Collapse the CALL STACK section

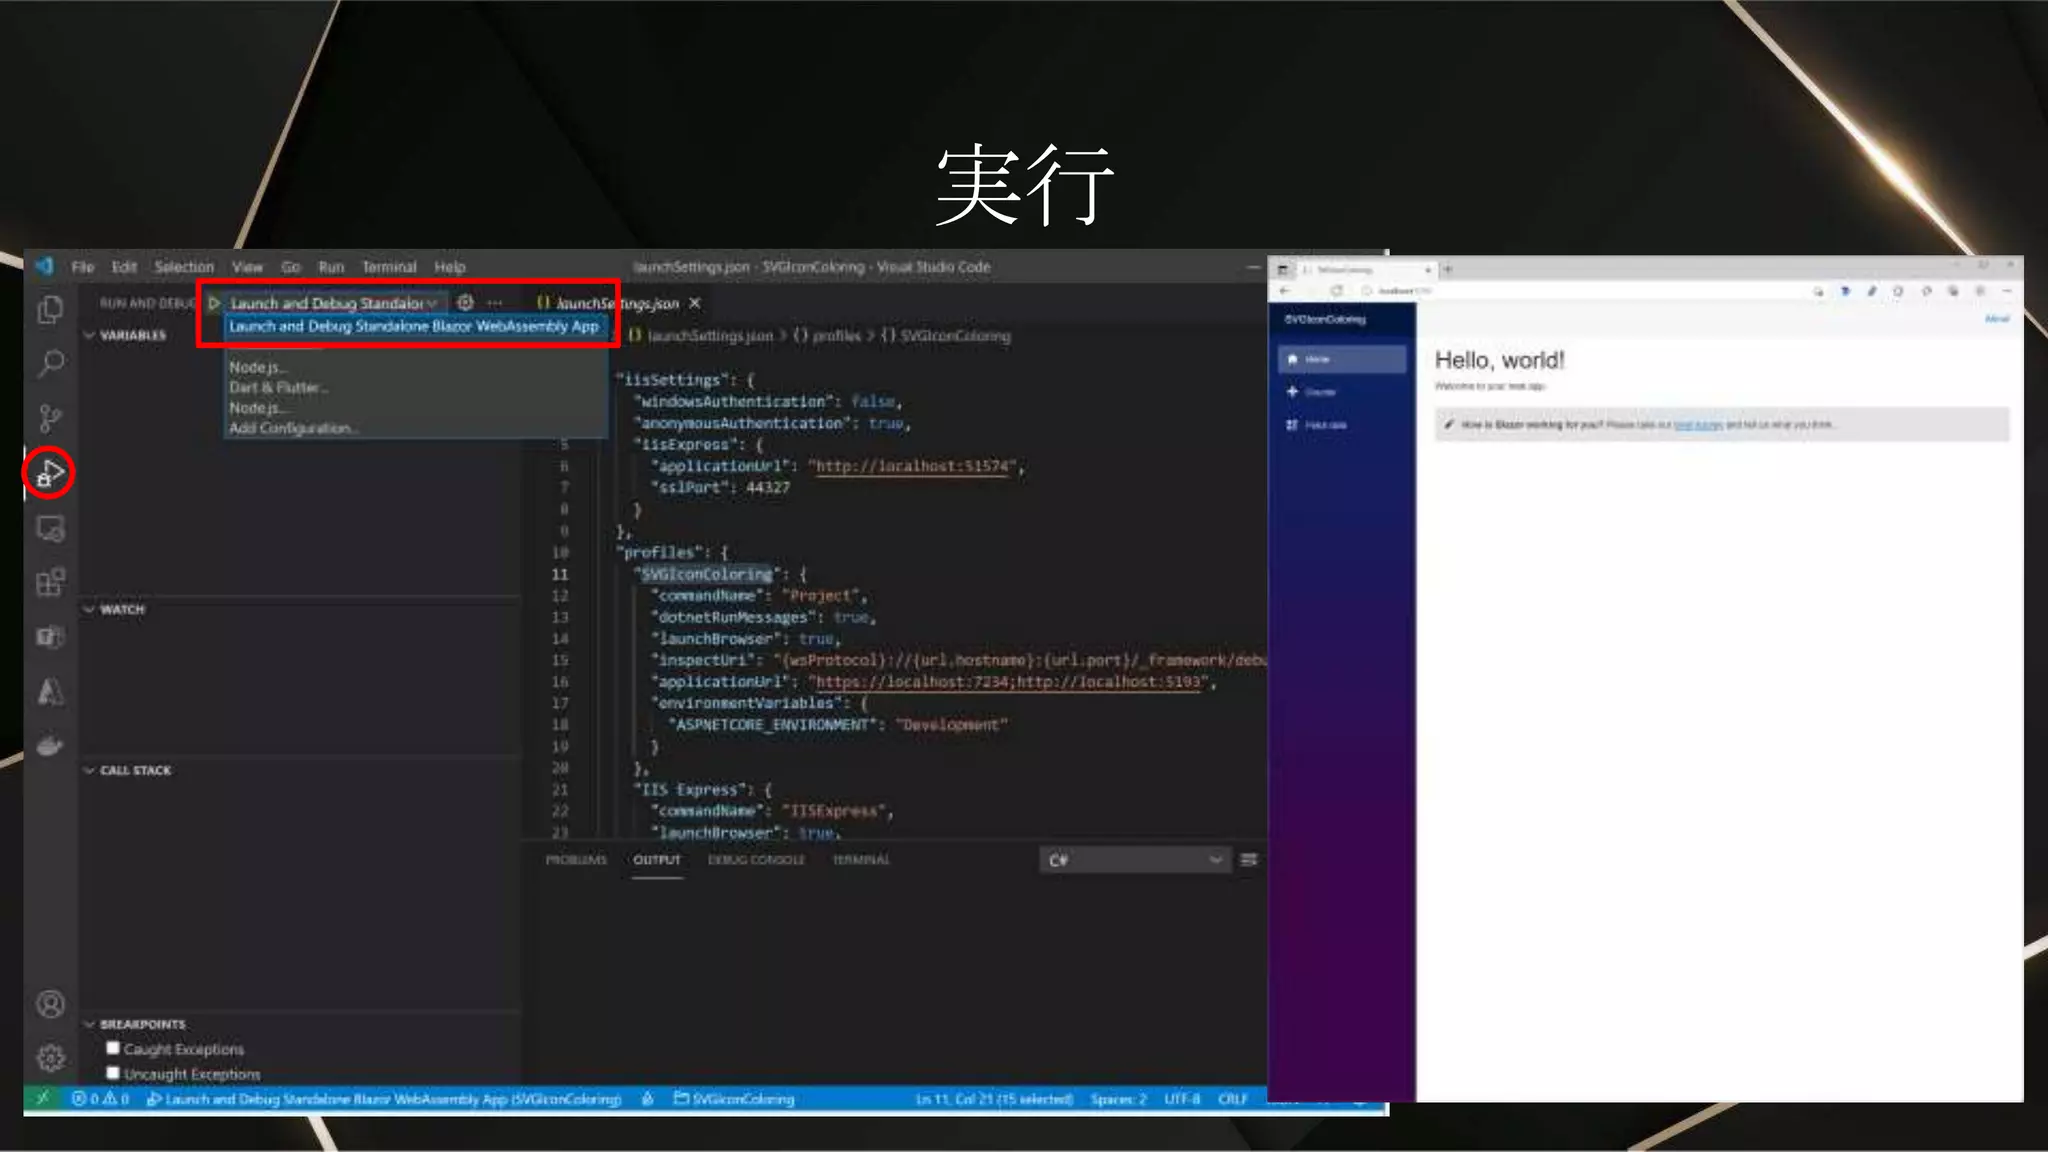pos(90,770)
